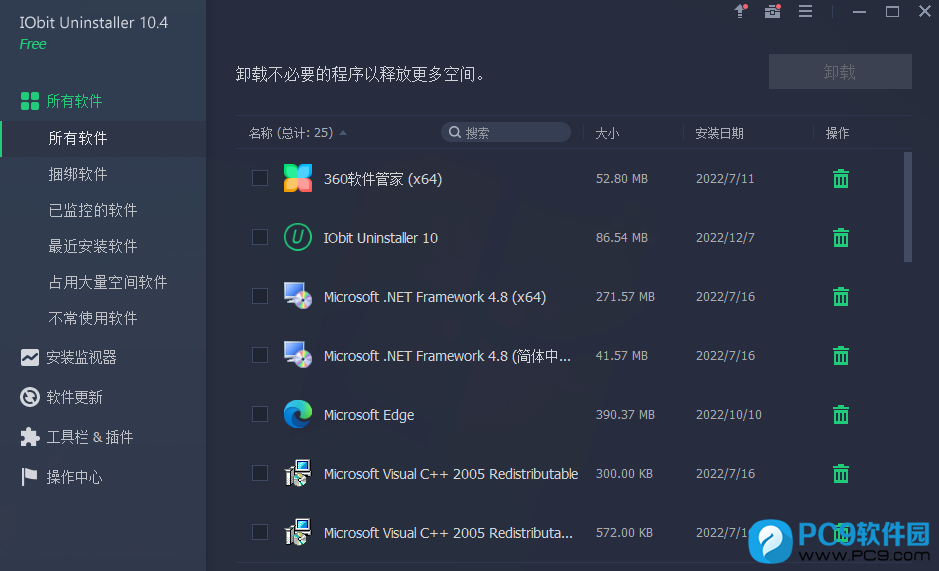939x571 pixels.
Task: Click the 搜索 input field
Action: click(x=506, y=132)
